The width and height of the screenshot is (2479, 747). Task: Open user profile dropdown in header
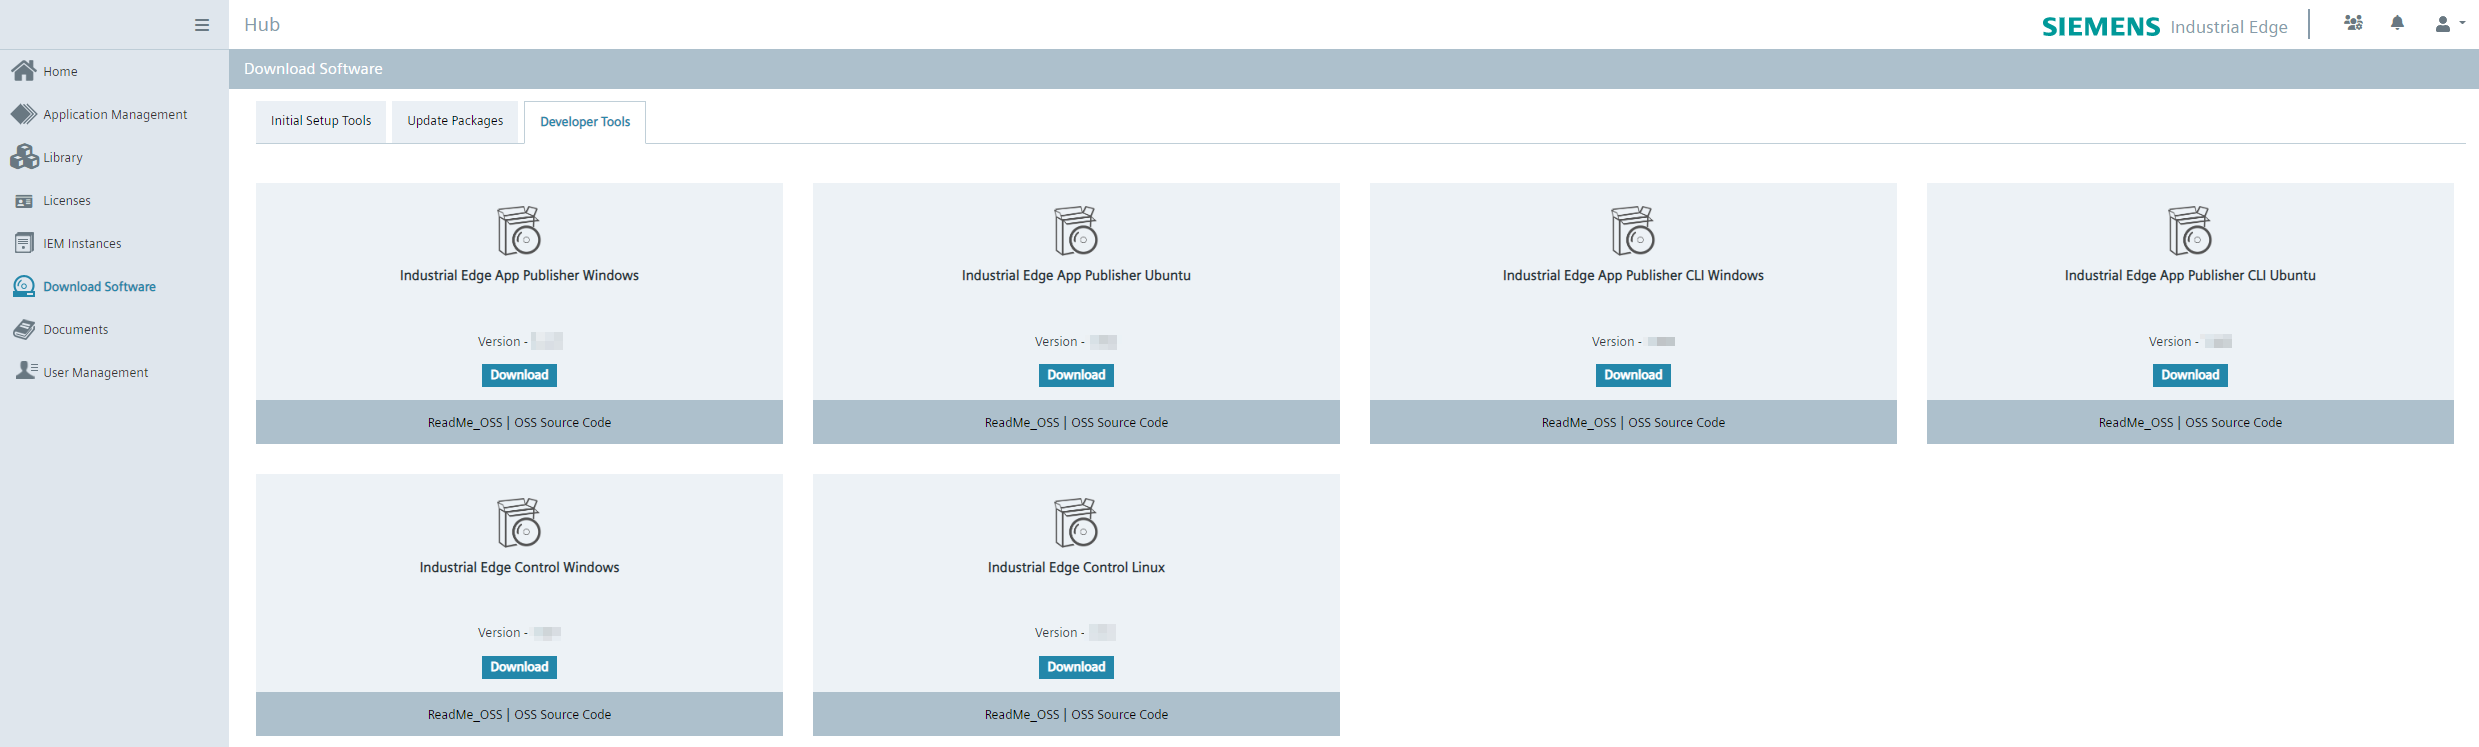[x=2449, y=24]
